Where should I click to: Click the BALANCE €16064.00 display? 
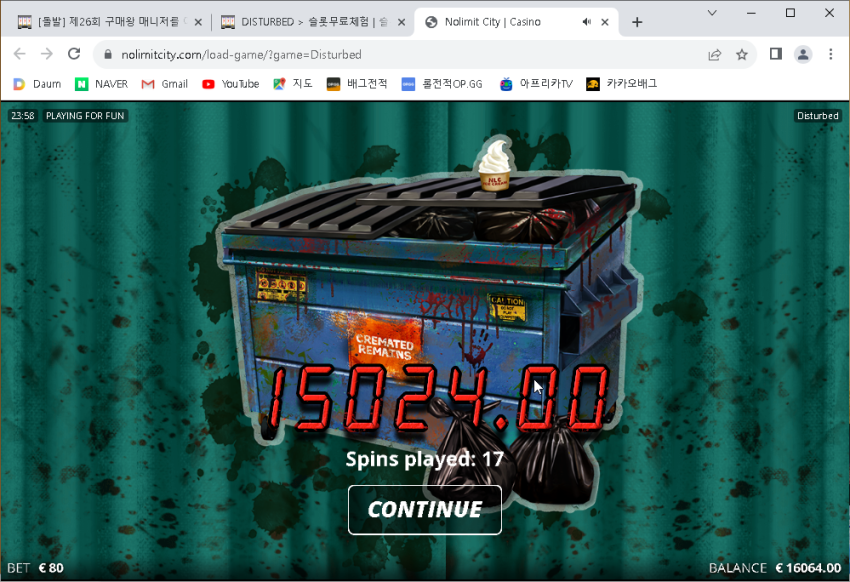coord(775,568)
